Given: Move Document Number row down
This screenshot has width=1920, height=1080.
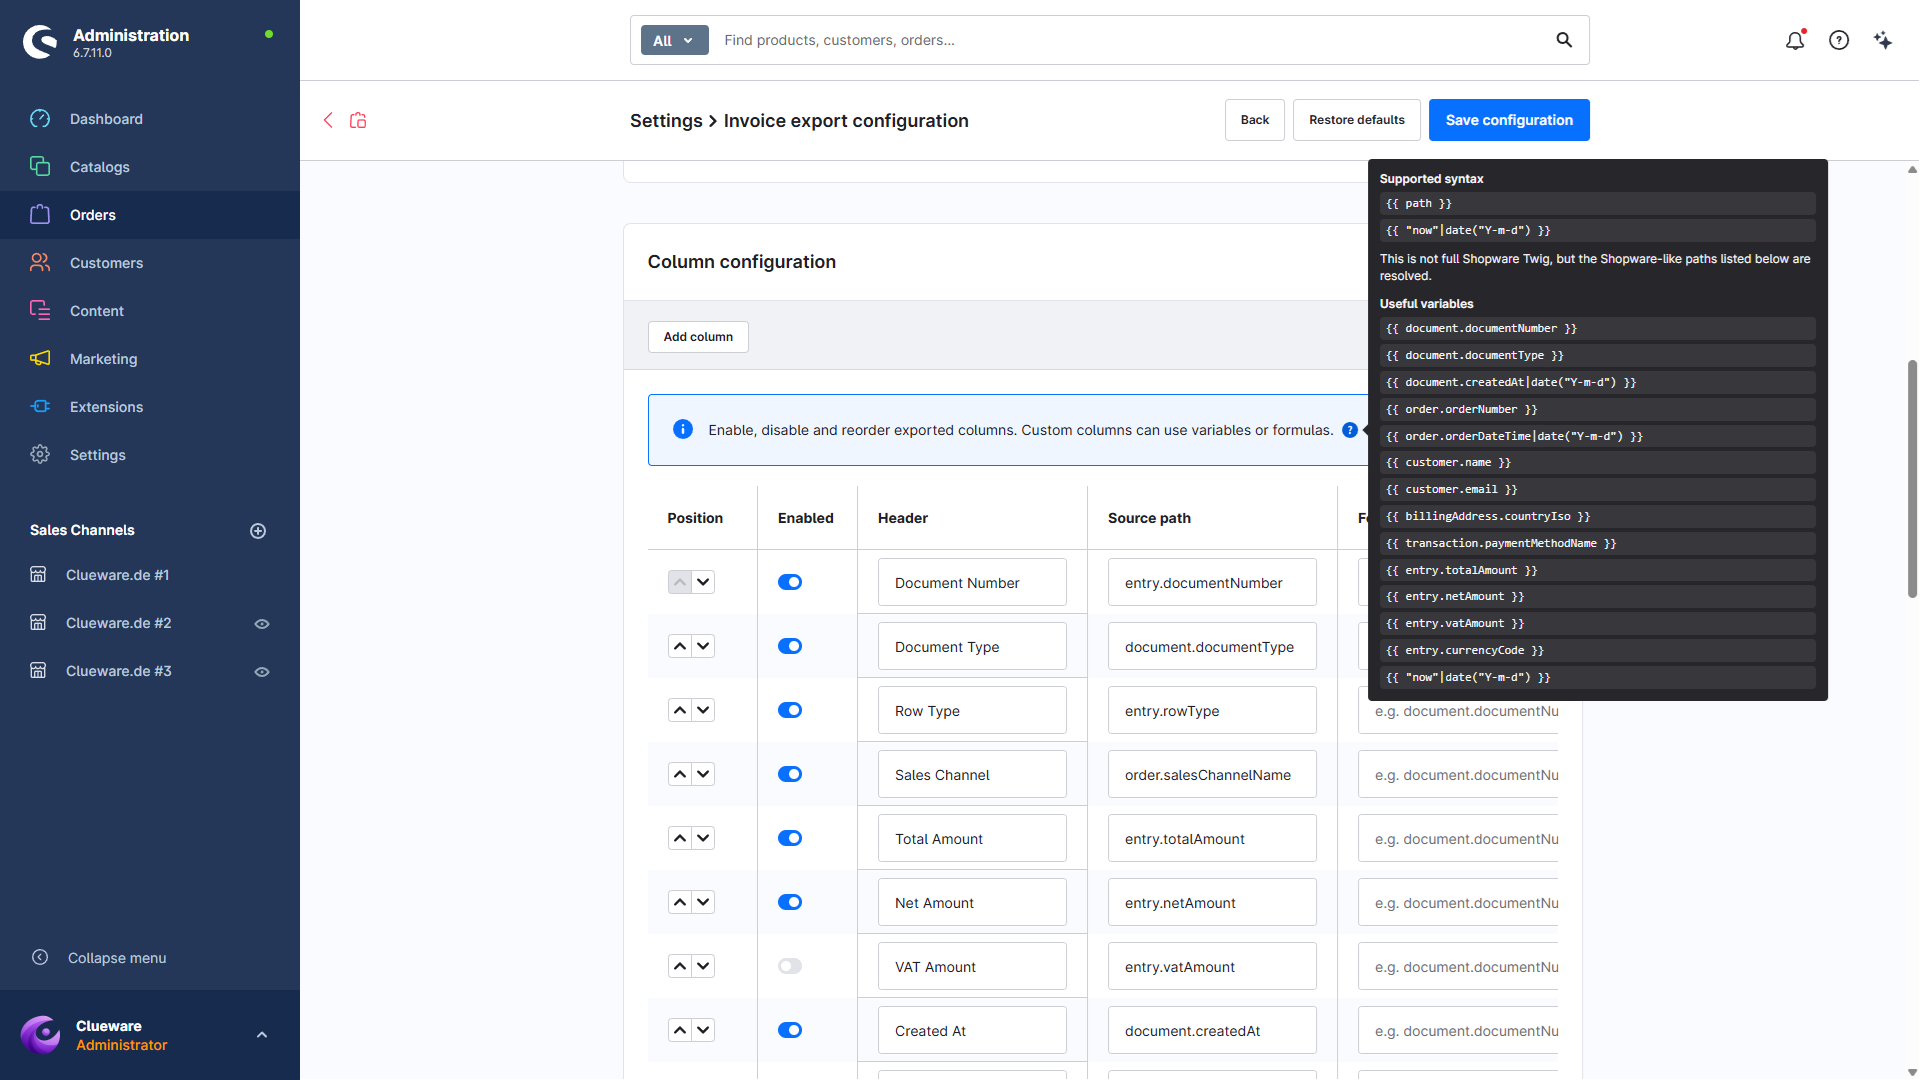Looking at the screenshot, I should [703, 582].
